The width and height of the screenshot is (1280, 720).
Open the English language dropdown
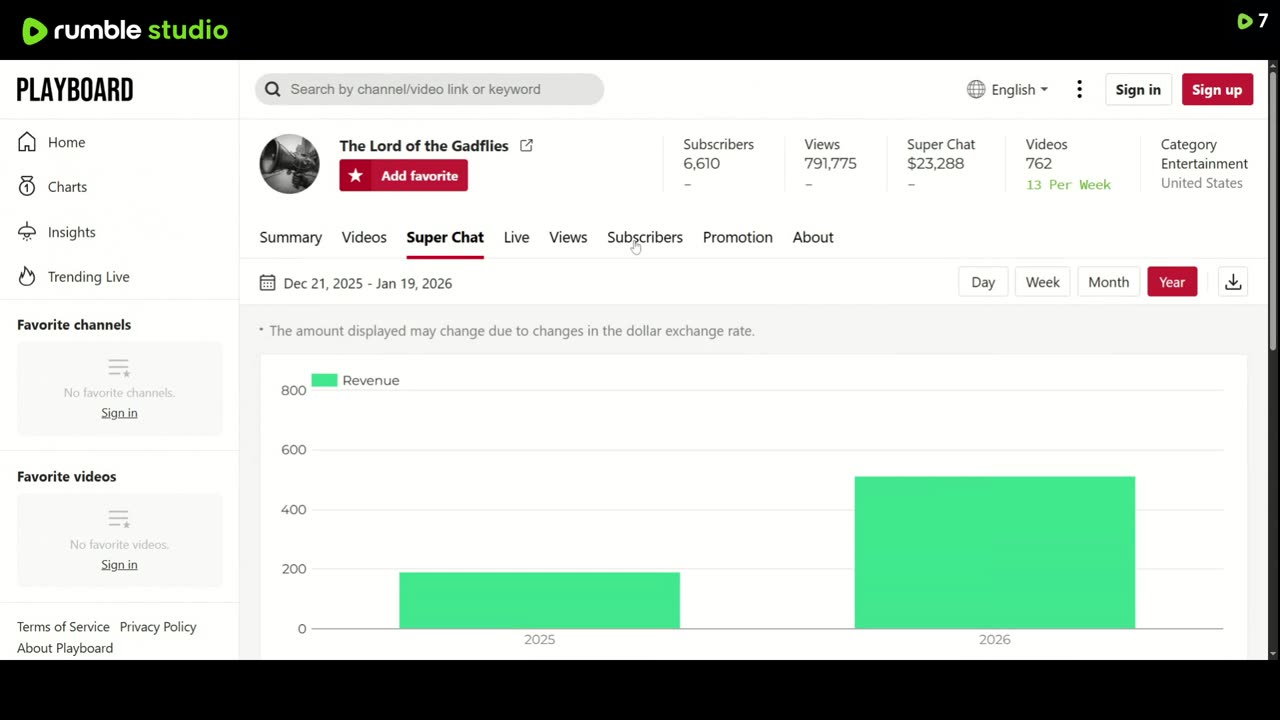pos(1008,89)
